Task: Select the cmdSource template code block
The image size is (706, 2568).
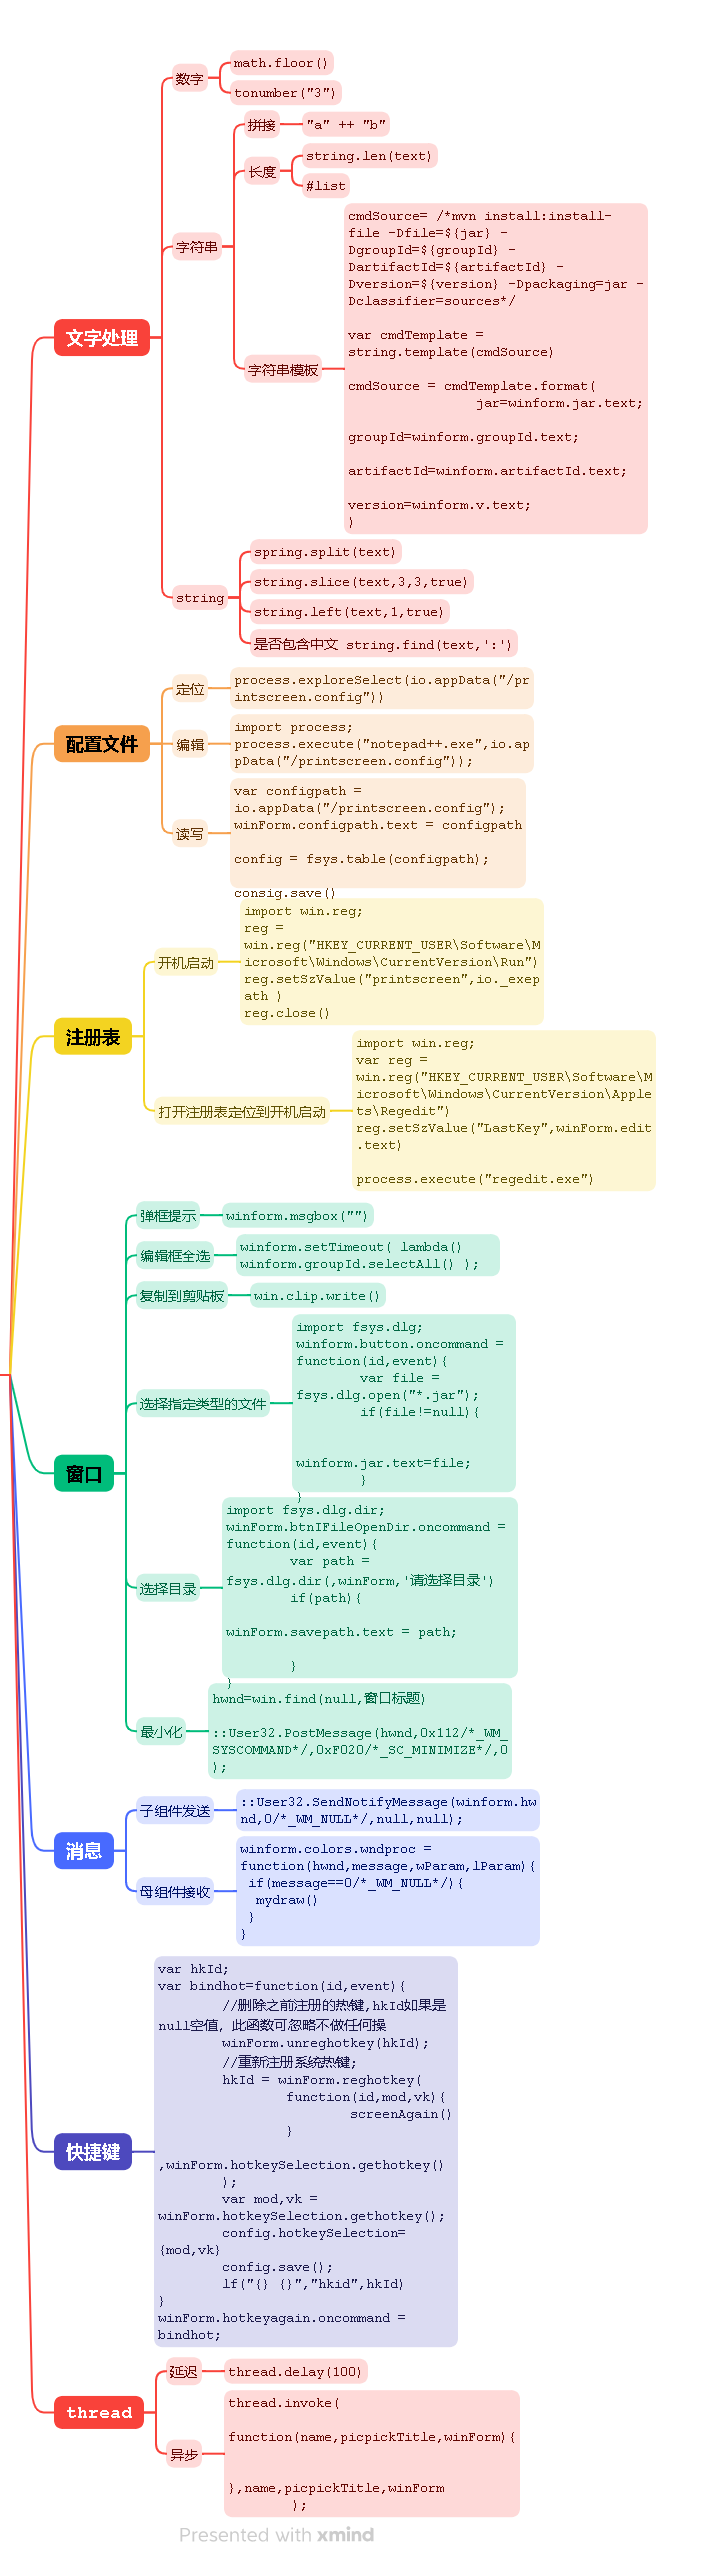Action: click(x=496, y=369)
